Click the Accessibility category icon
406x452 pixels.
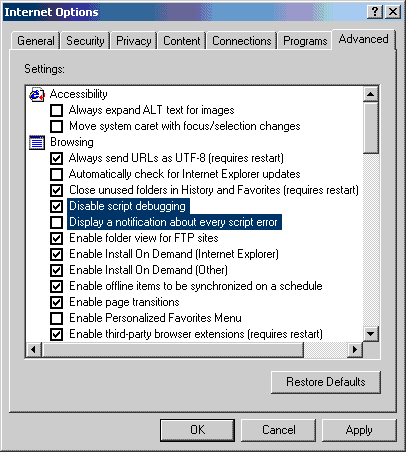37,94
